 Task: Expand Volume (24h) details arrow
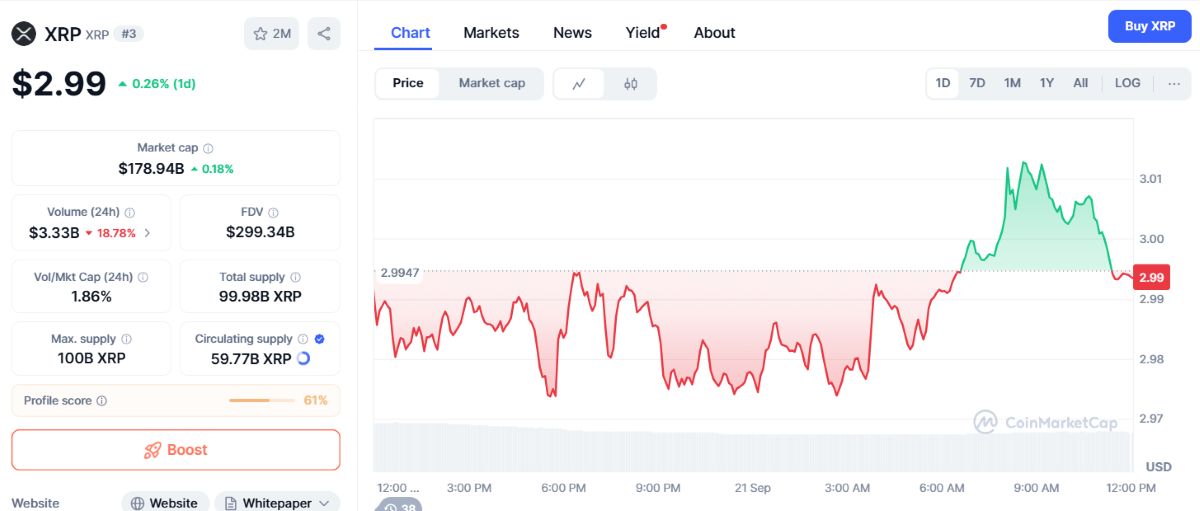[x=148, y=233]
